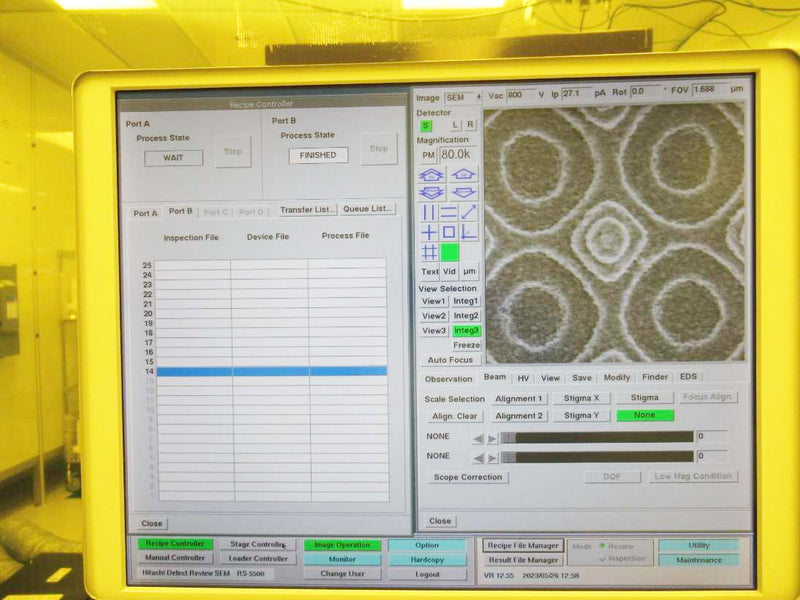This screenshot has width=800, height=600.
Task: Click the PM magnification button
Action: pyautogui.click(x=429, y=155)
